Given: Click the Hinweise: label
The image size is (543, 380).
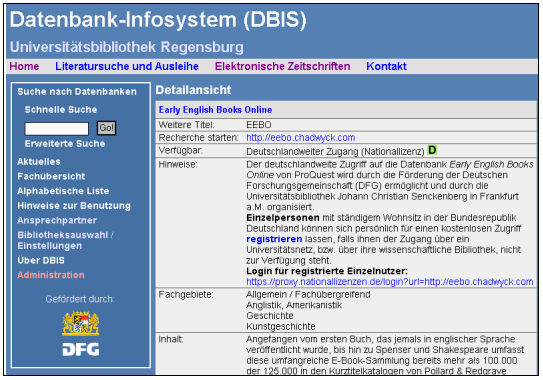Looking at the screenshot, I should [178, 165].
